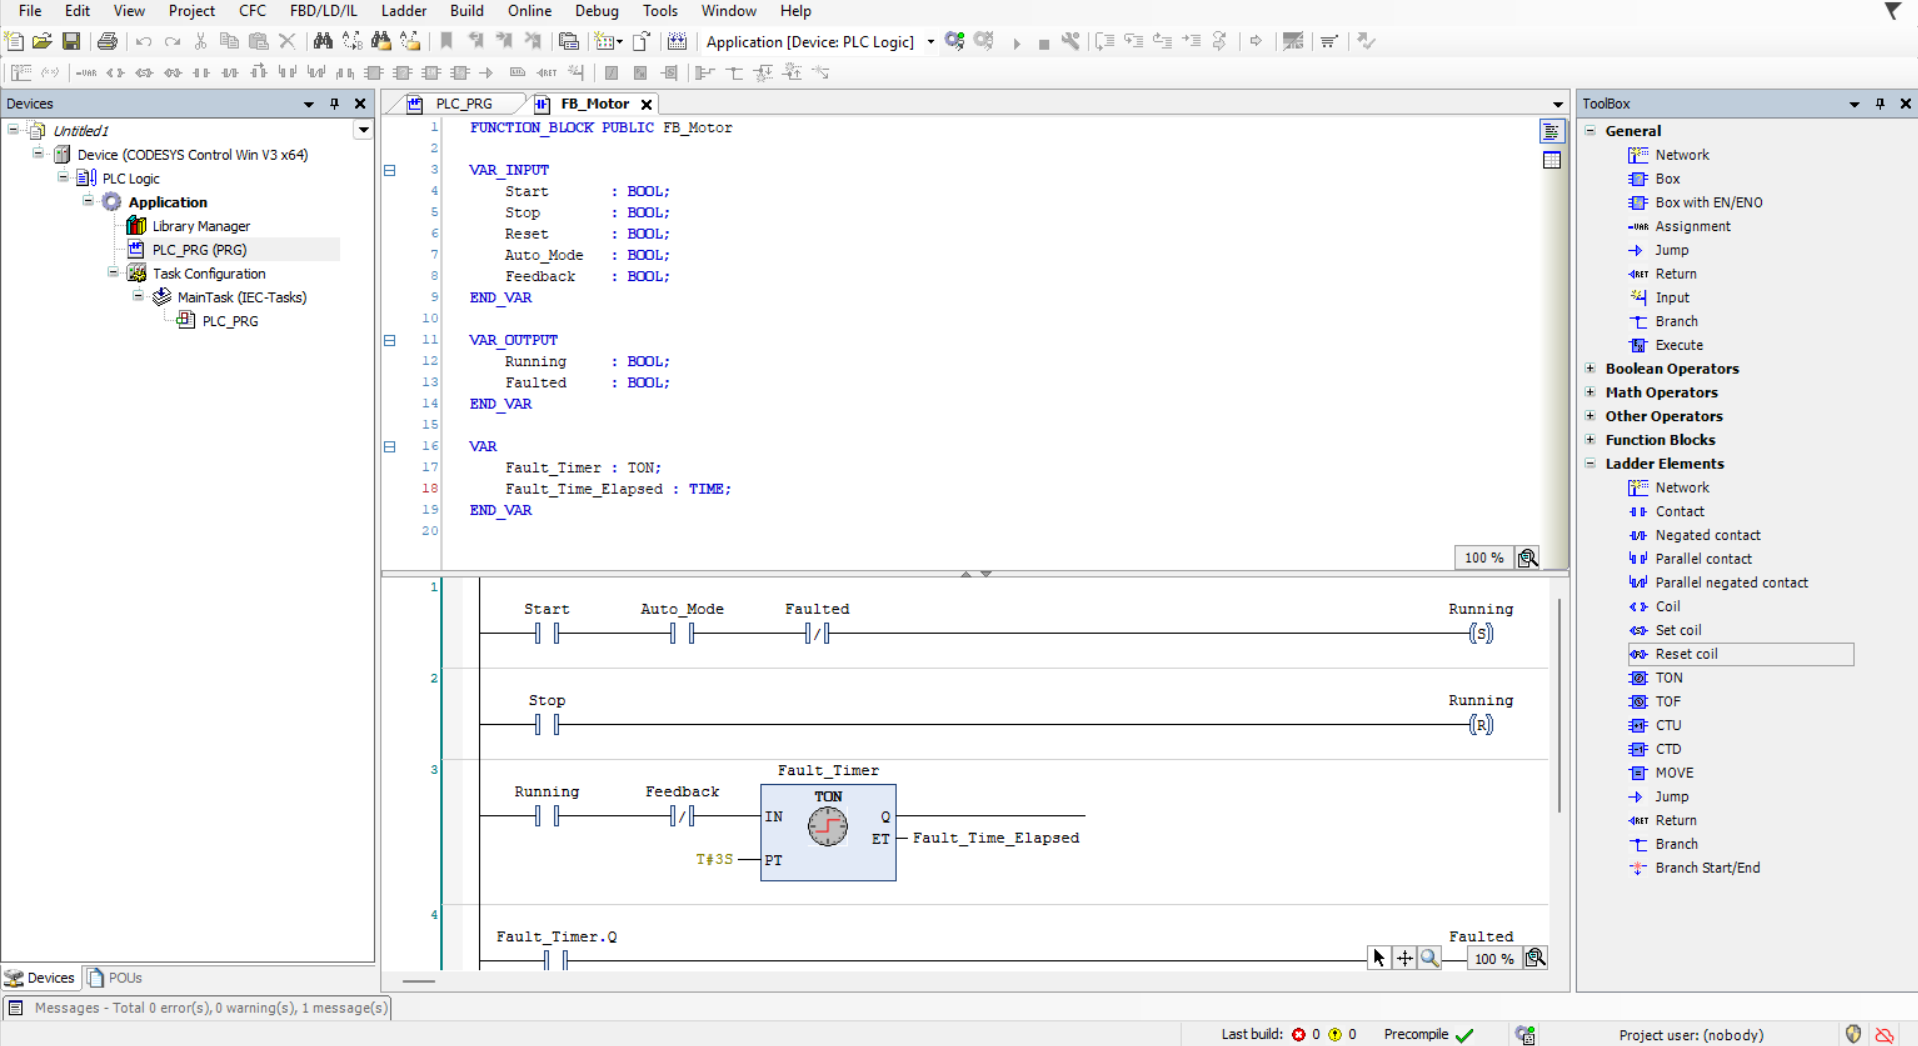Image resolution: width=1918 pixels, height=1046 pixels.
Task: Click the Build calendar icon before Application selector
Action: pyautogui.click(x=677, y=41)
